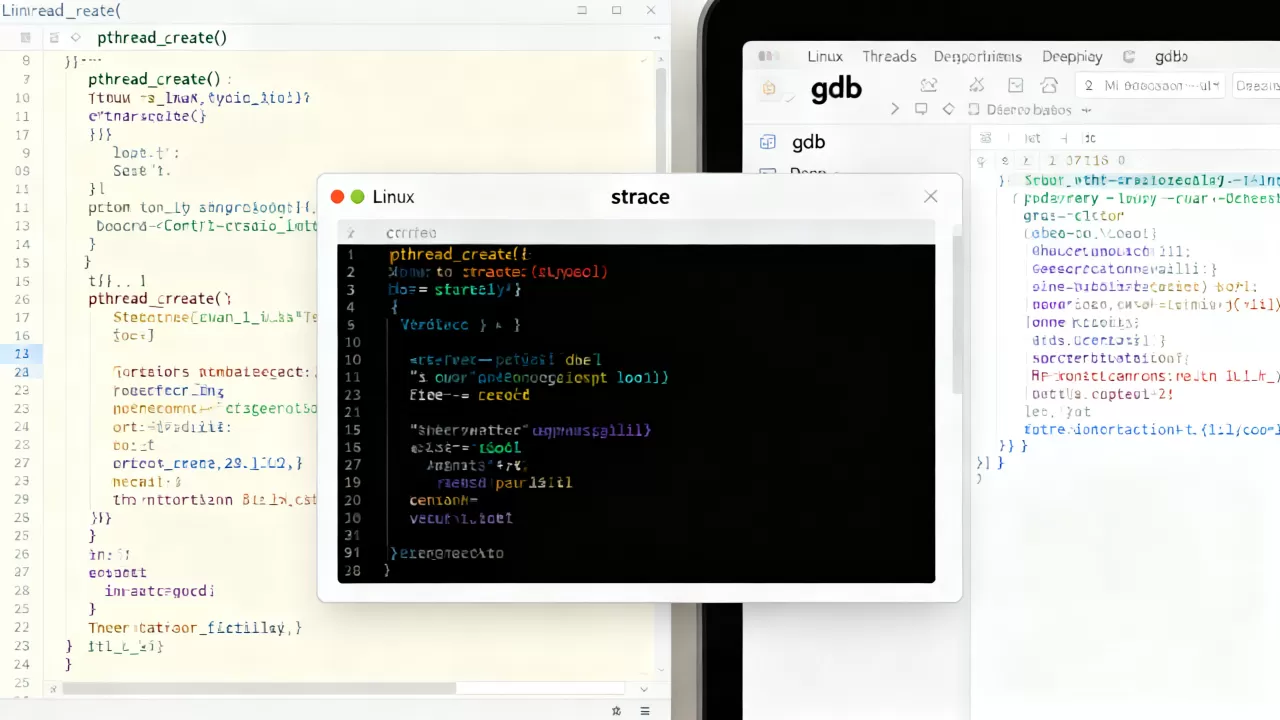Click the orange icon beside the gdb heading
This screenshot has height=720, width=1280.
[769, 88]
